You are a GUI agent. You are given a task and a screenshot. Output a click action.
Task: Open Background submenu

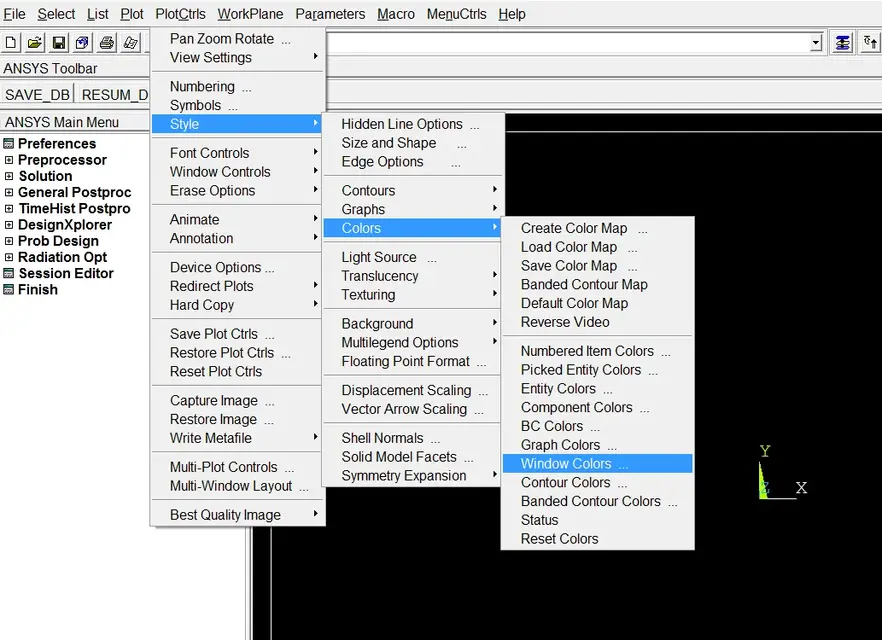tap(412, 323)
